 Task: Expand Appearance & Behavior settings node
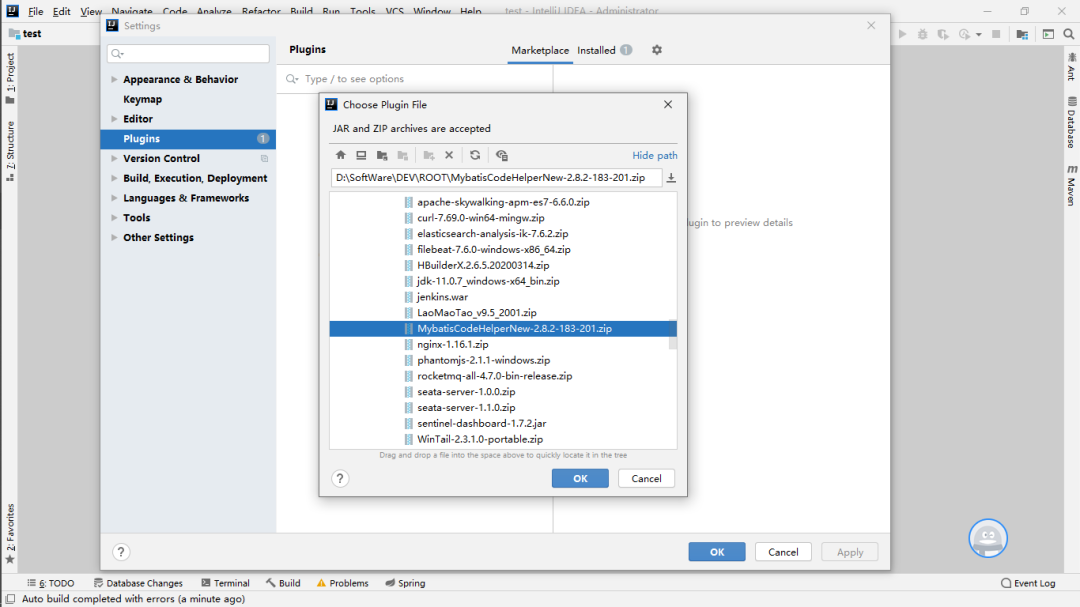[114, 80]
